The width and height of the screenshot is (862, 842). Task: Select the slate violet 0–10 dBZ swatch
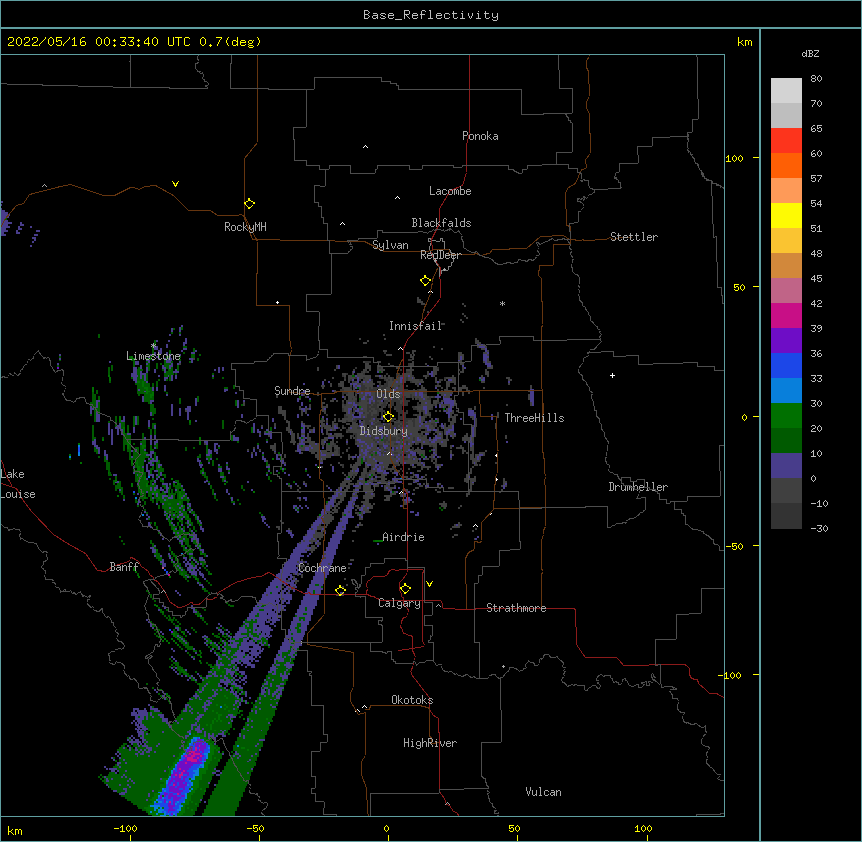point(786,466)
